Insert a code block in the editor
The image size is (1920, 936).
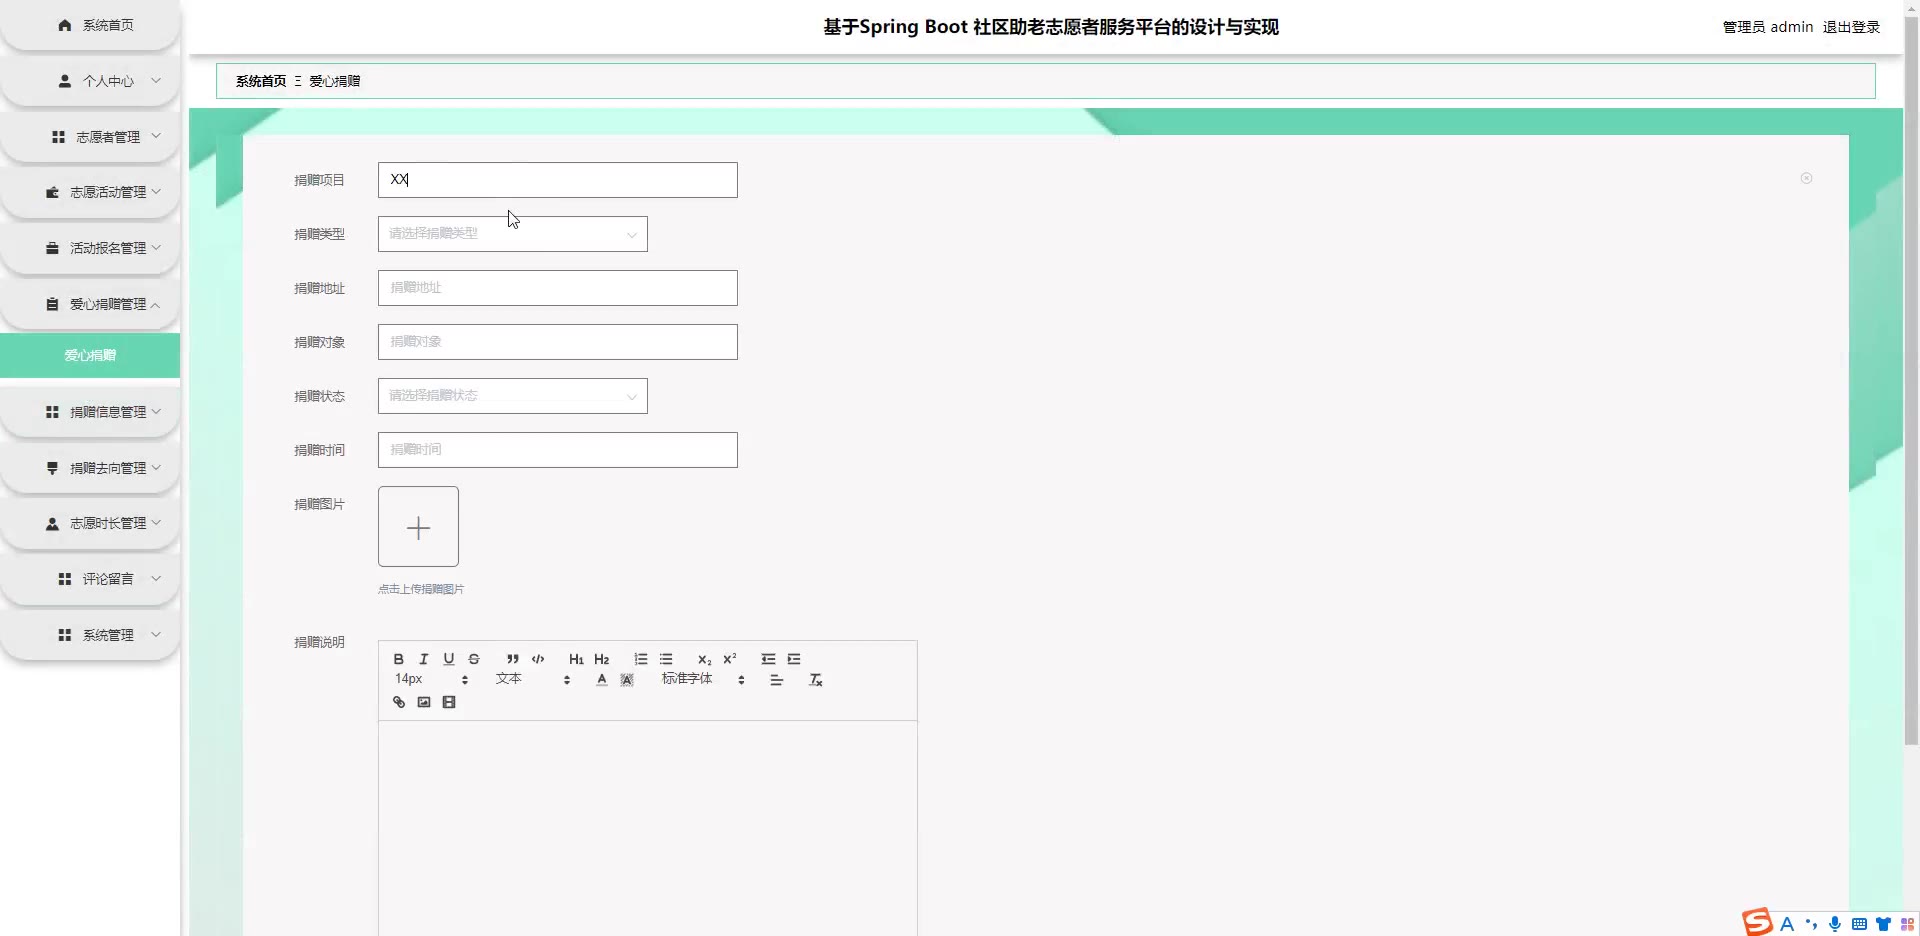tap(538, 659)
